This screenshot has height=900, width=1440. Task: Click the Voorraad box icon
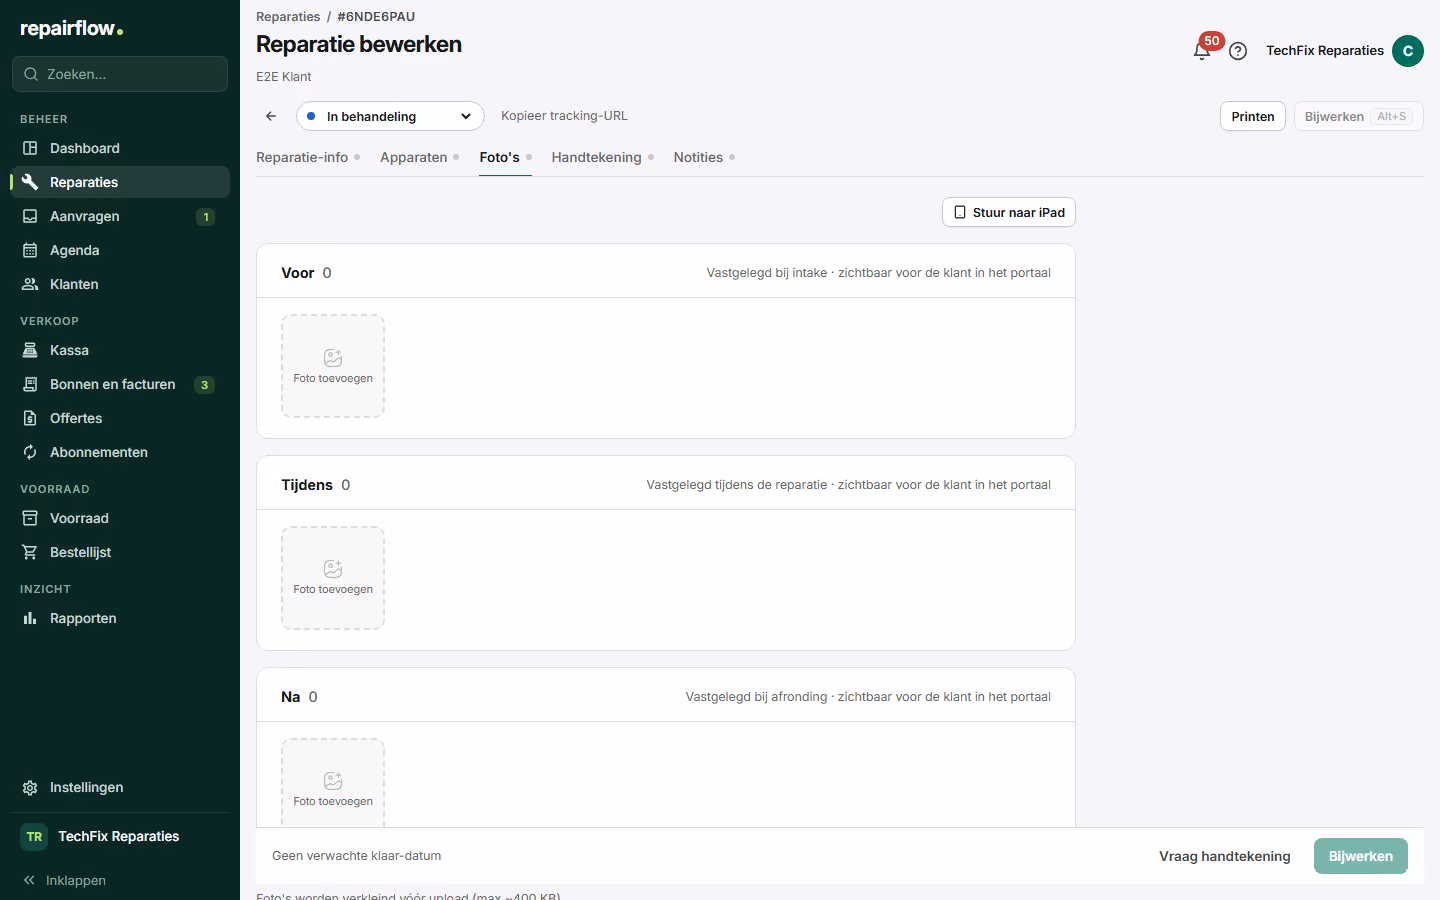(30, 518)
